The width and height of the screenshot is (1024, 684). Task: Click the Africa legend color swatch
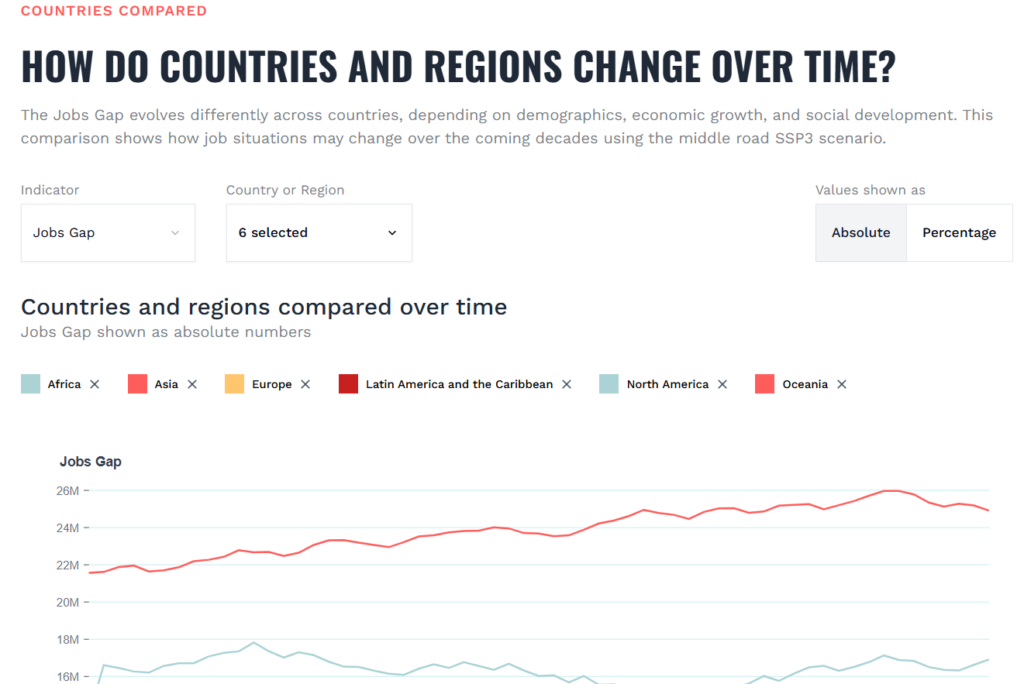[x=31, y=384]
